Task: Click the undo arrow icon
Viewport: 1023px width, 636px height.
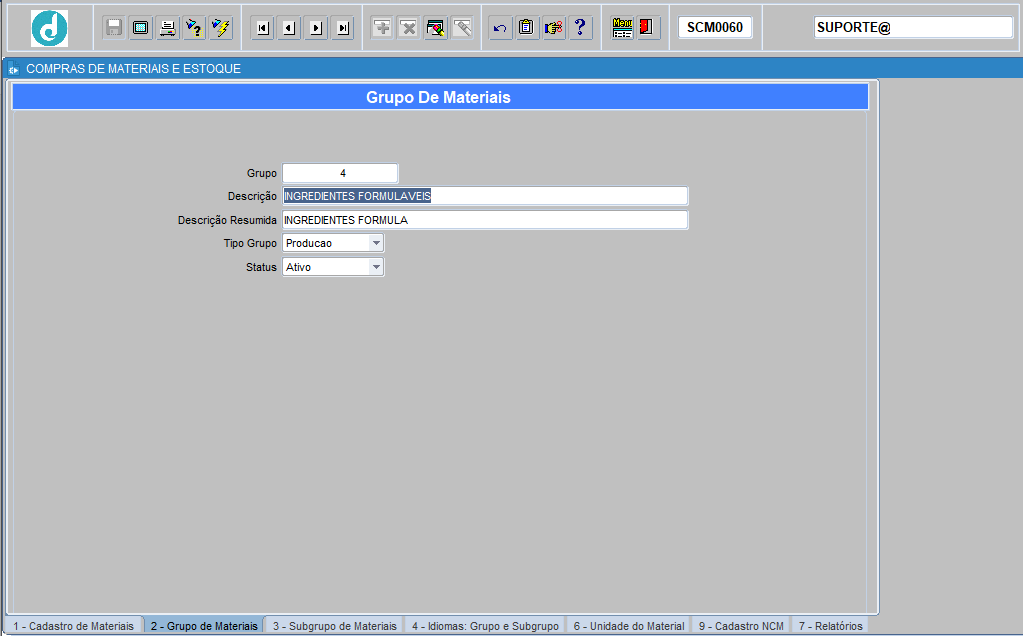Action: point(500,28)
